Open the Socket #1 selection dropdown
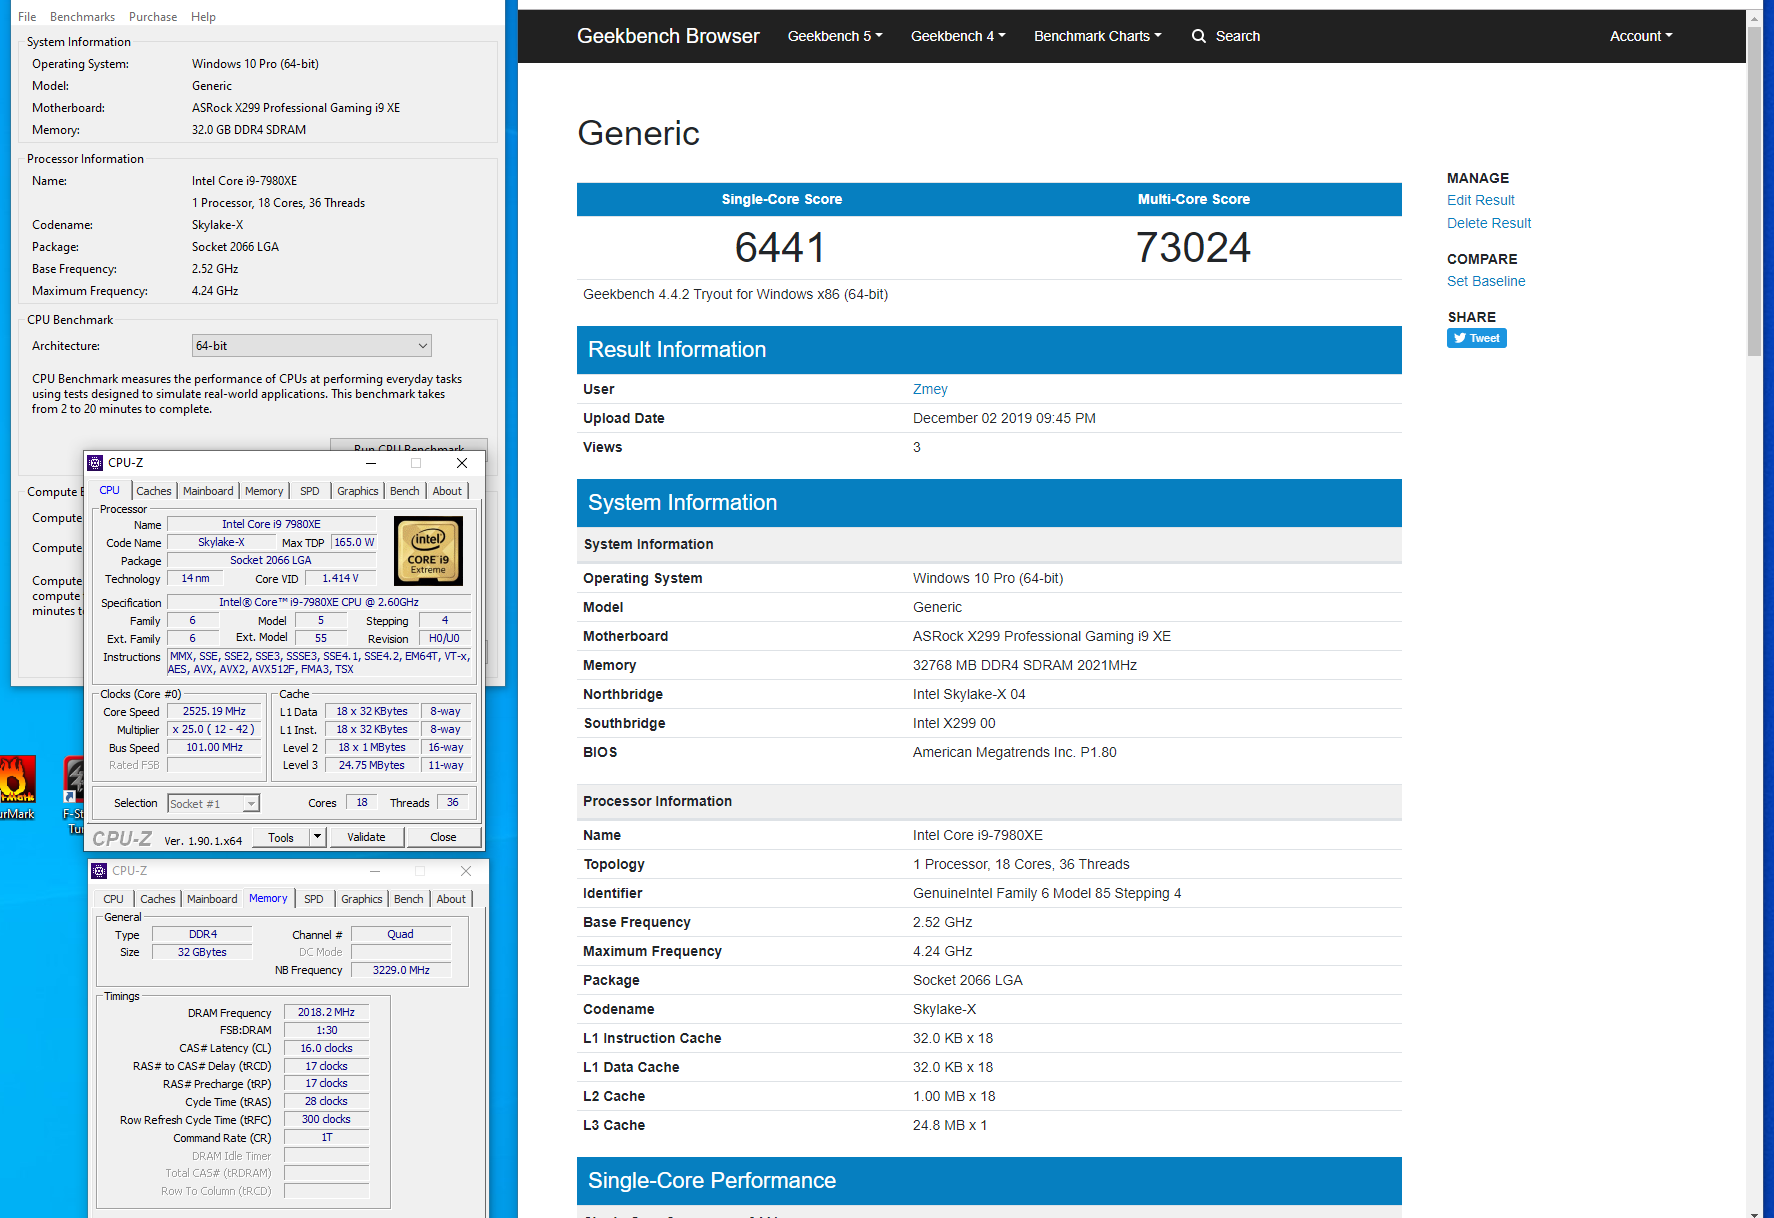 (x=213, y=803)
